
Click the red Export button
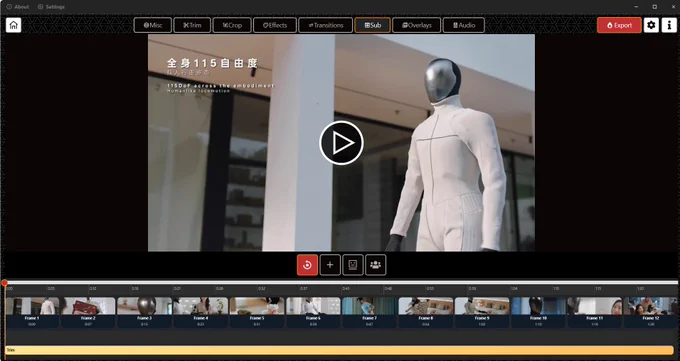coord(619,25)
